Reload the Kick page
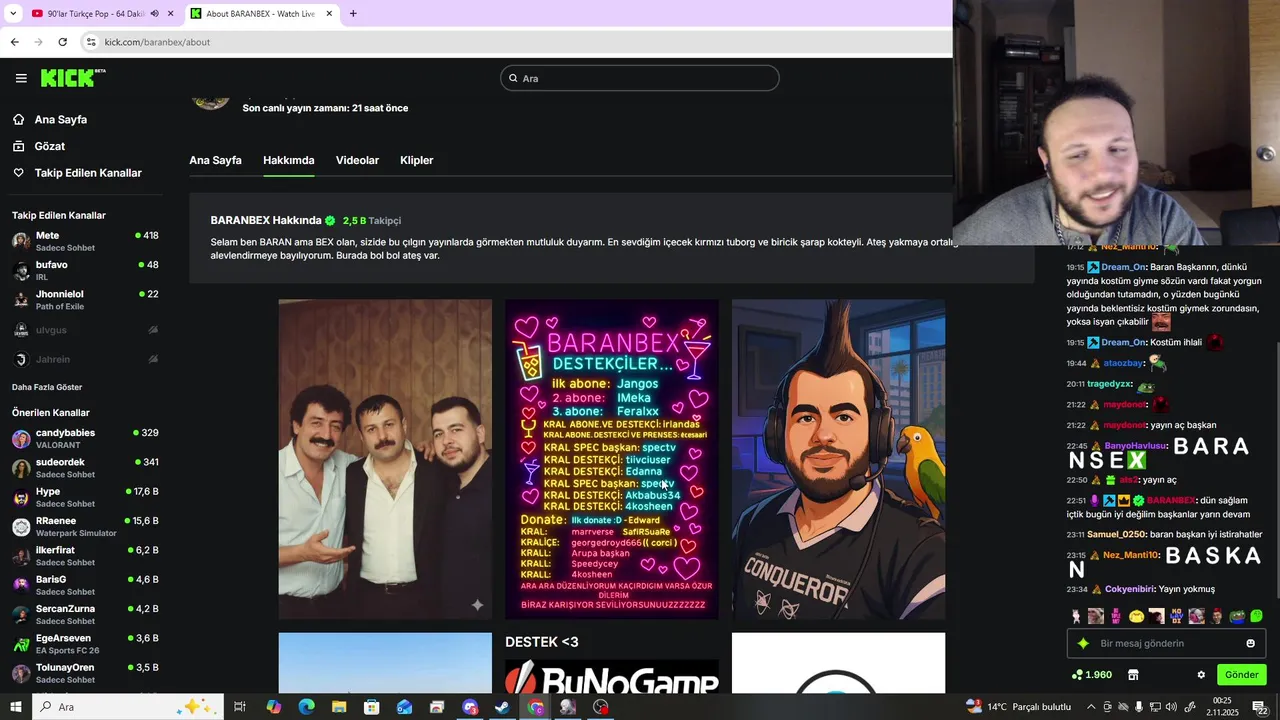The height and width of the screenshot is (720, 1280). 62,42
